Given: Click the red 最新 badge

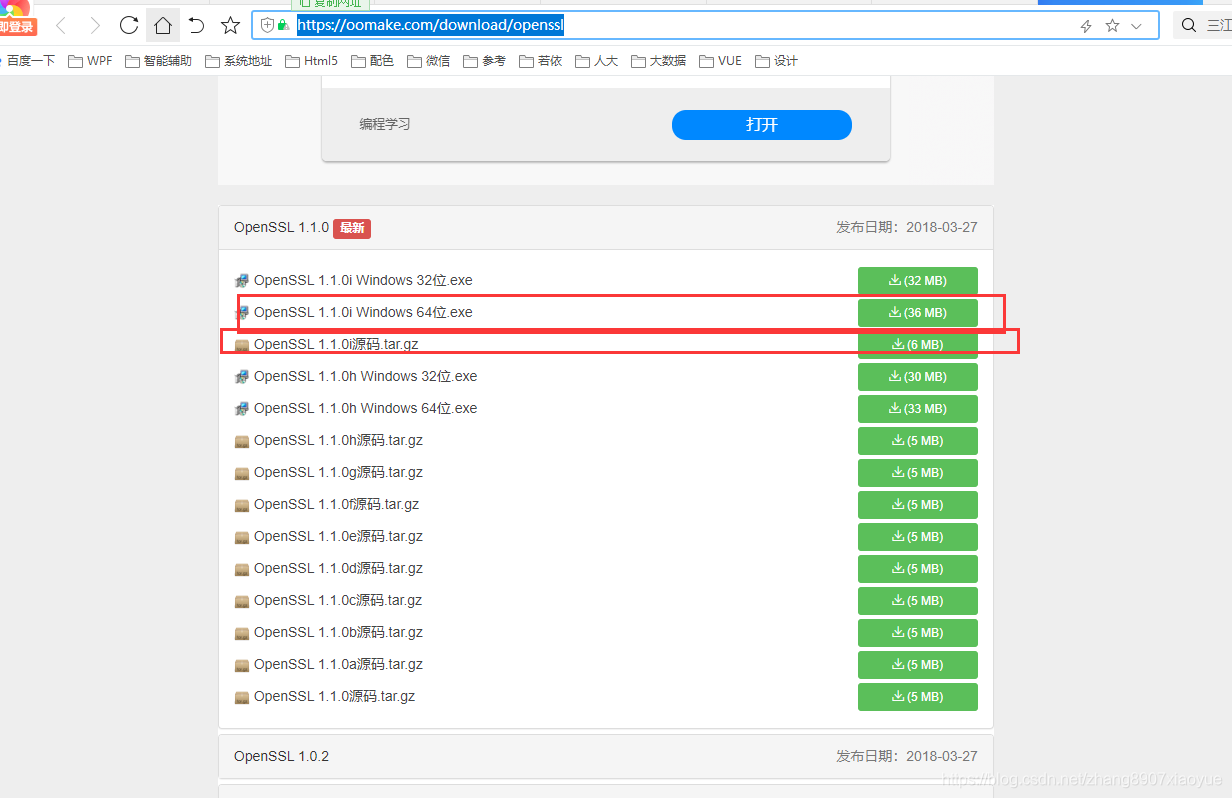Looking at the screenshot, I should click(x=352, y=228).
